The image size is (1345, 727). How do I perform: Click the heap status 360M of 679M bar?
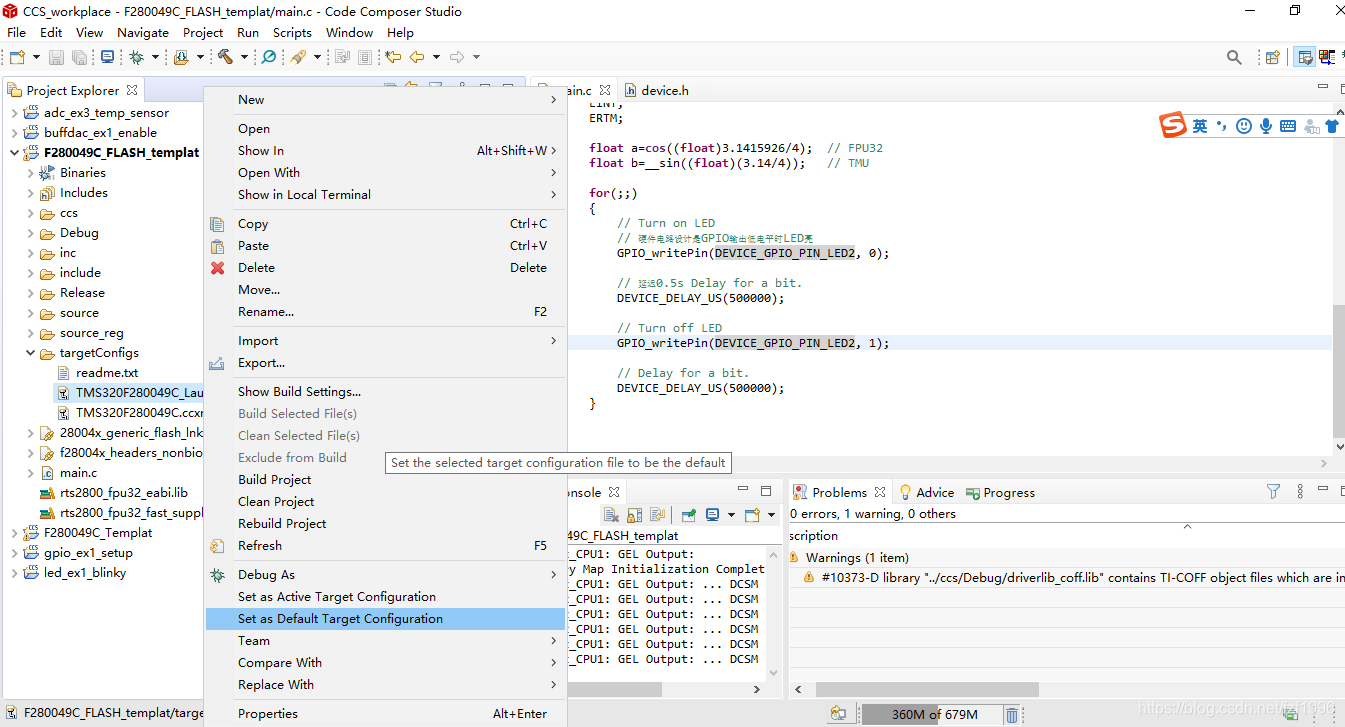932,714
